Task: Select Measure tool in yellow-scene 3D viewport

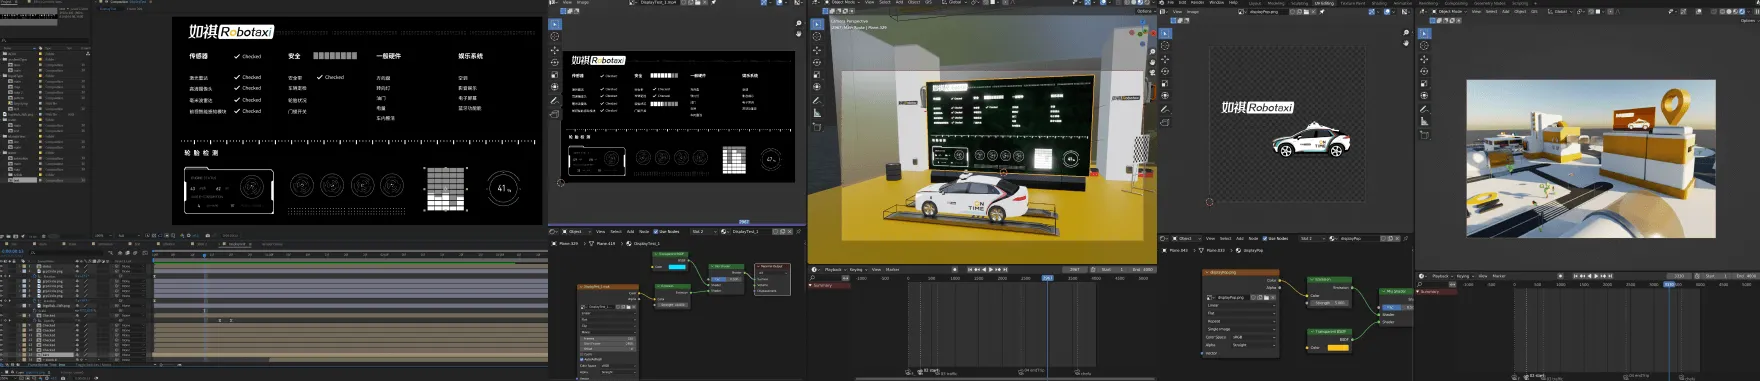Action: point(817,113)
